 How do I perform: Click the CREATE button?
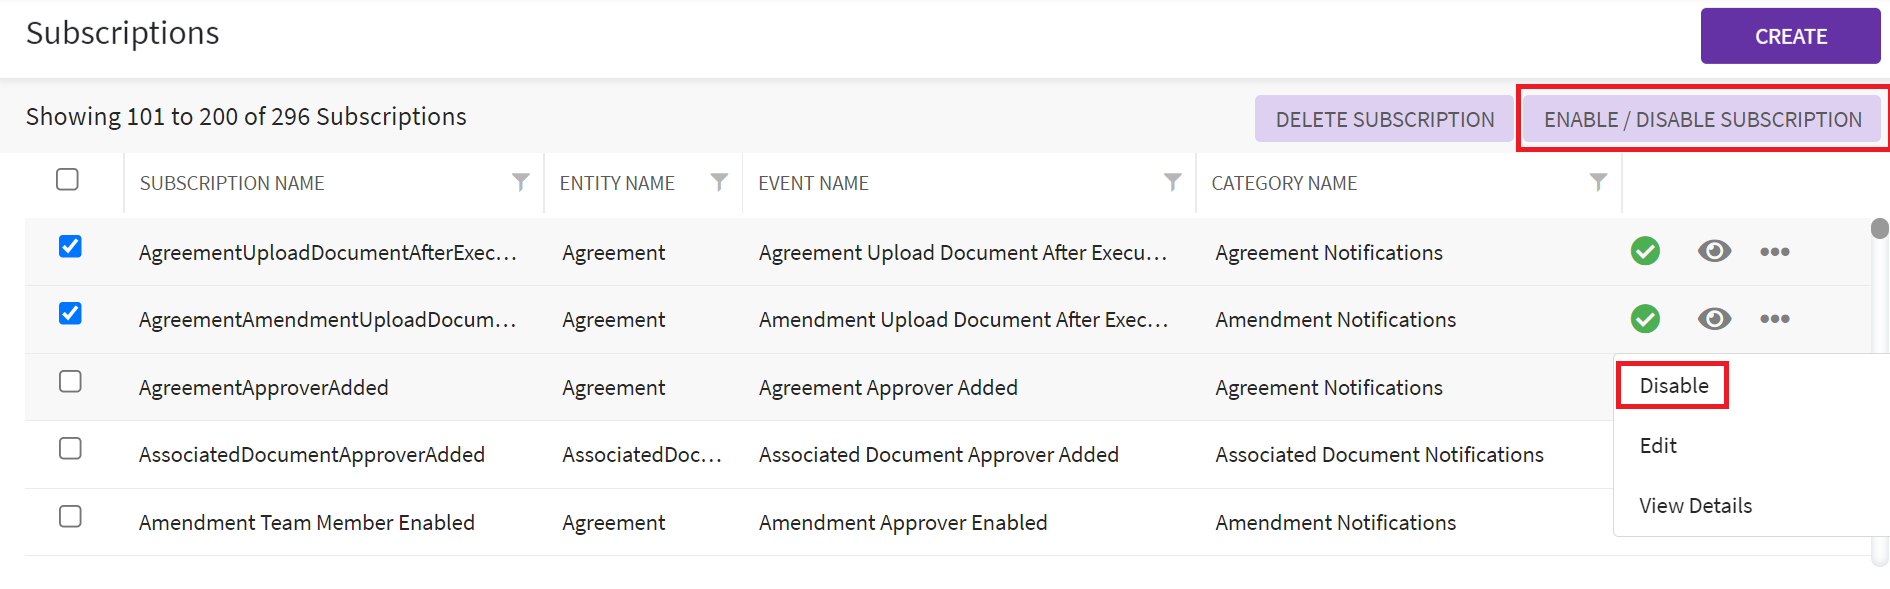click(1790, 37)
